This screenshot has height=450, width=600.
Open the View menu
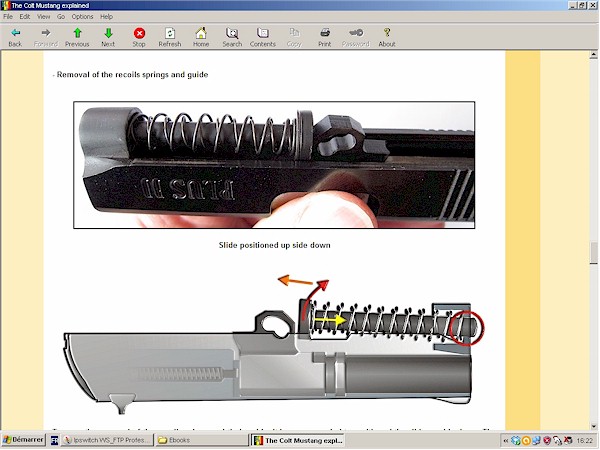[x=44, y=16]
